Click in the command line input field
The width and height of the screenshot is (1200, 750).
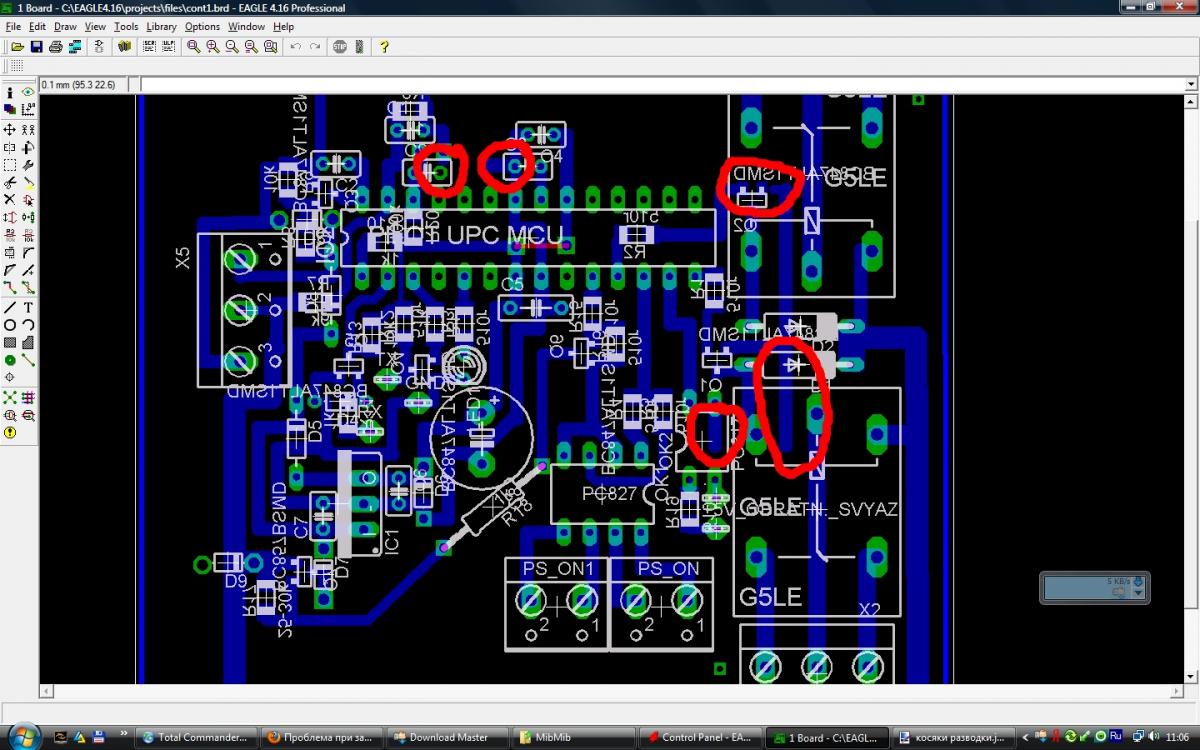pyautogui.click(x=660, y=85)
